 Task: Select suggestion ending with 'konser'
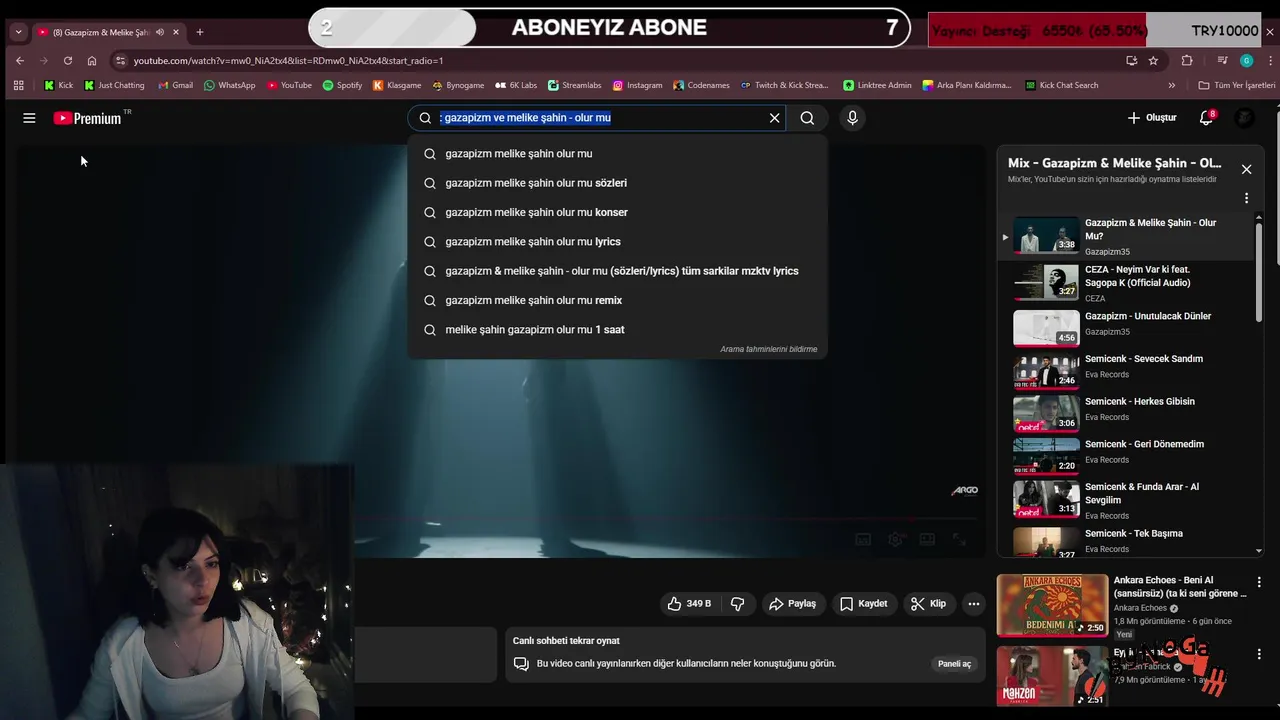tap(617, 212)
